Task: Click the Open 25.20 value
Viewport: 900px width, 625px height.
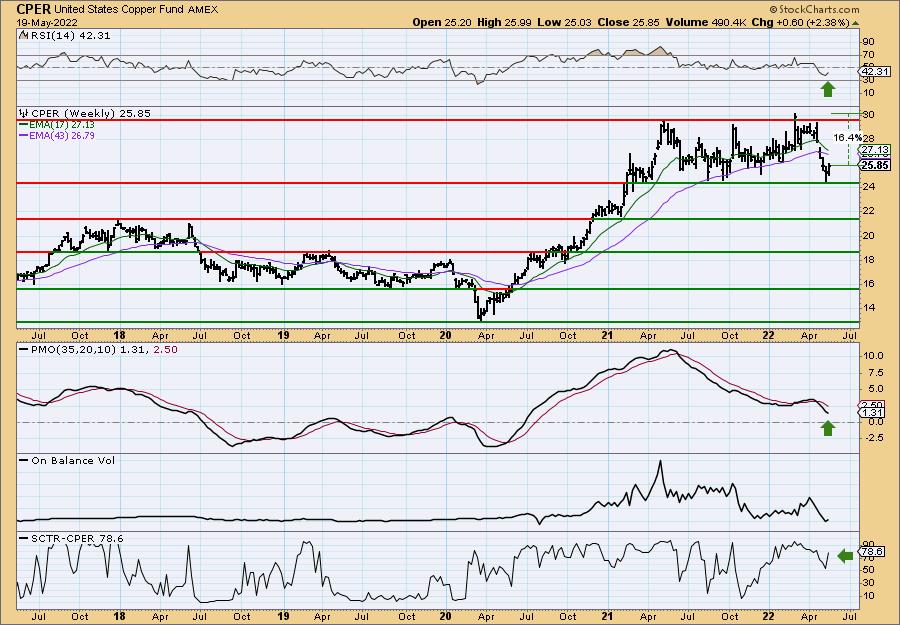Action: coord(442,22)
